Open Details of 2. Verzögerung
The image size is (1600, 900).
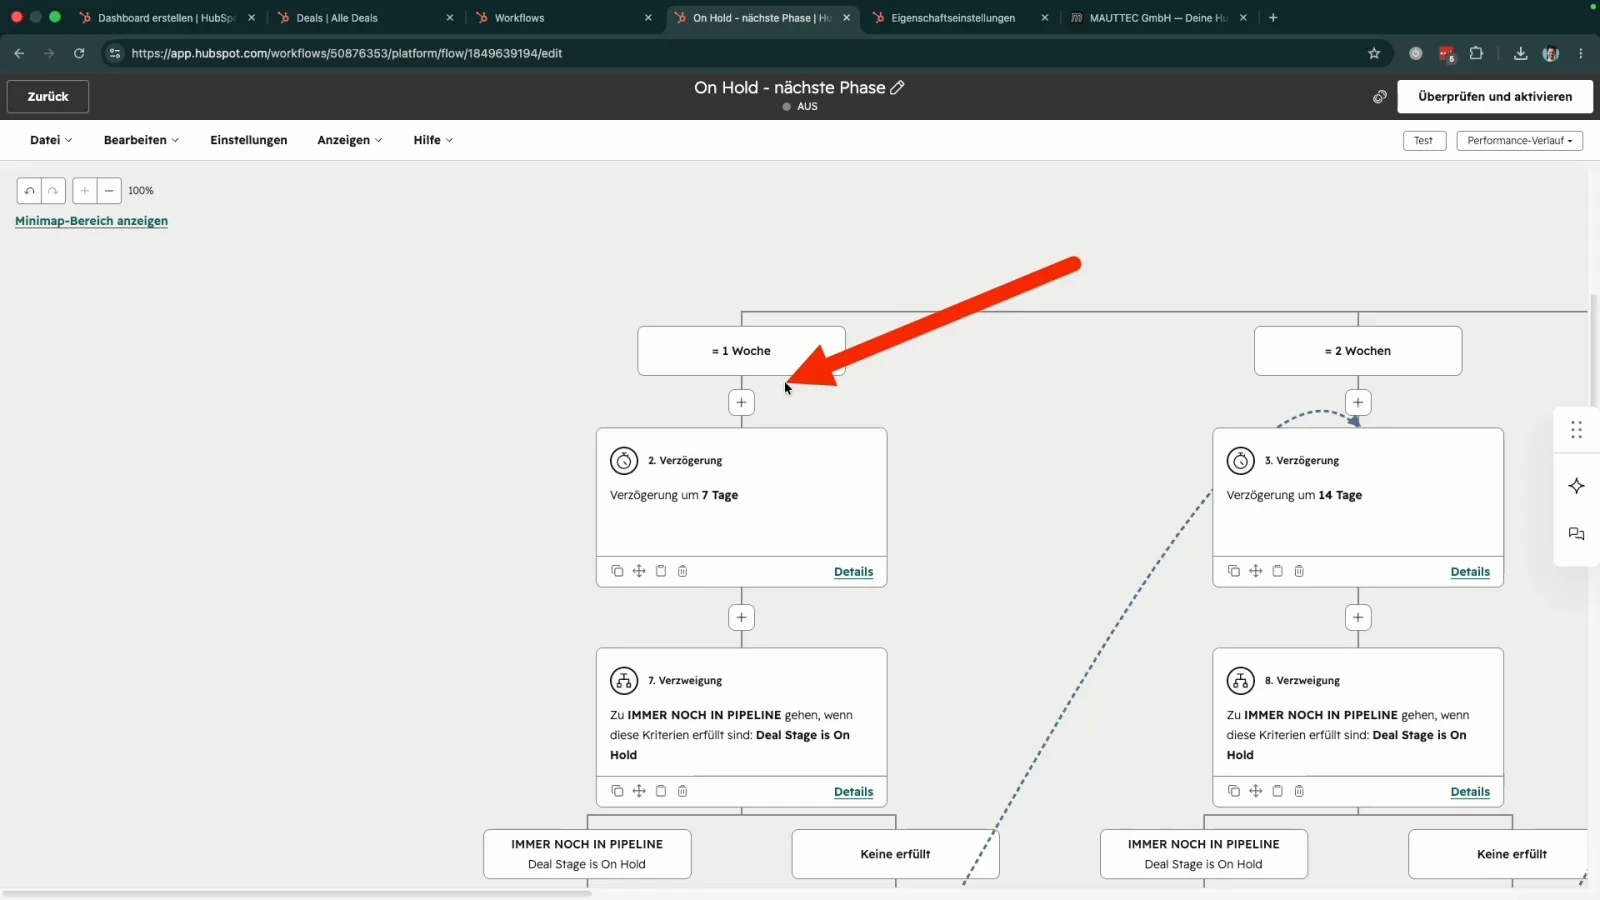pos(853,572)
